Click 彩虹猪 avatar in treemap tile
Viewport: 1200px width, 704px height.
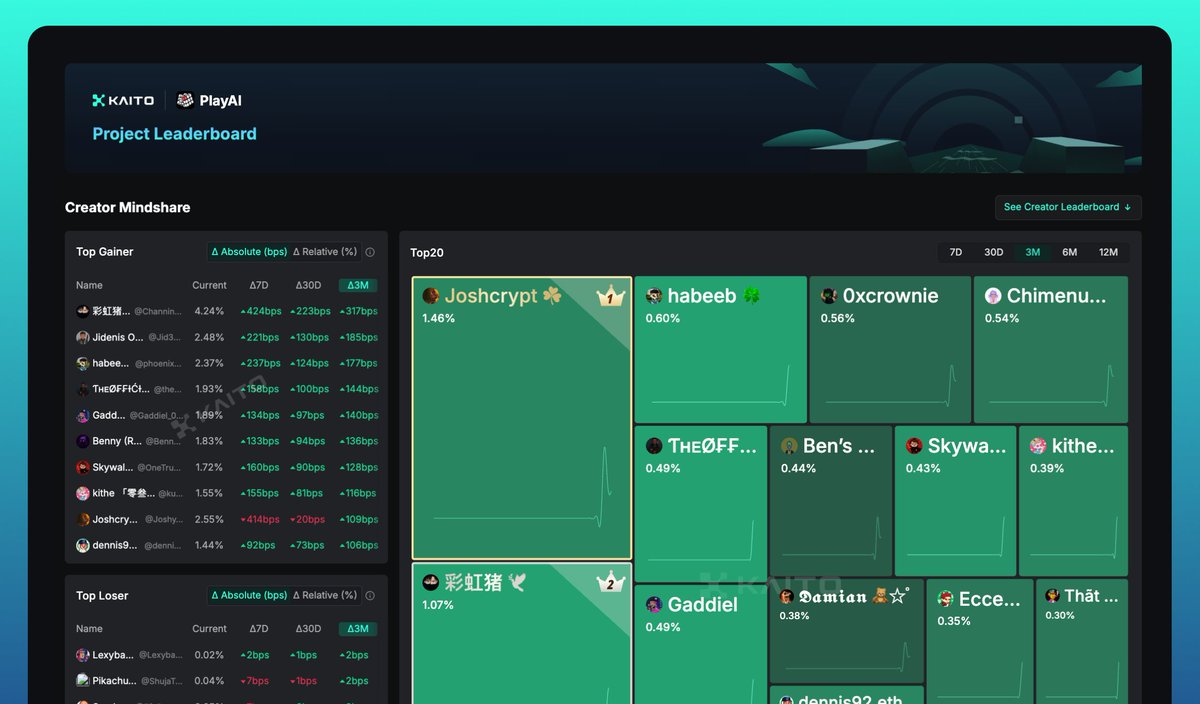(x=431, y=582)
